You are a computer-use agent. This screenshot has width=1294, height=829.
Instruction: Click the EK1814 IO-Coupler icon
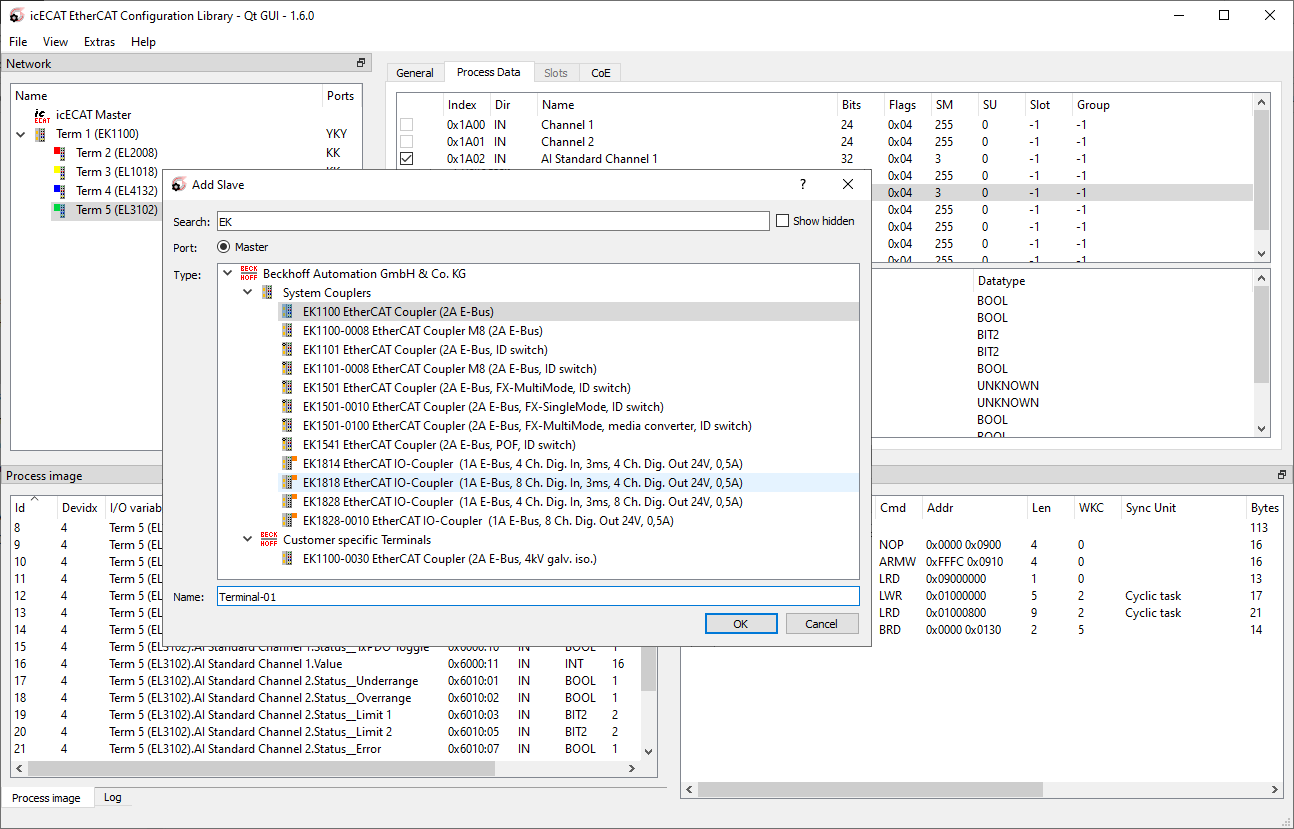[x=288, y=464]
